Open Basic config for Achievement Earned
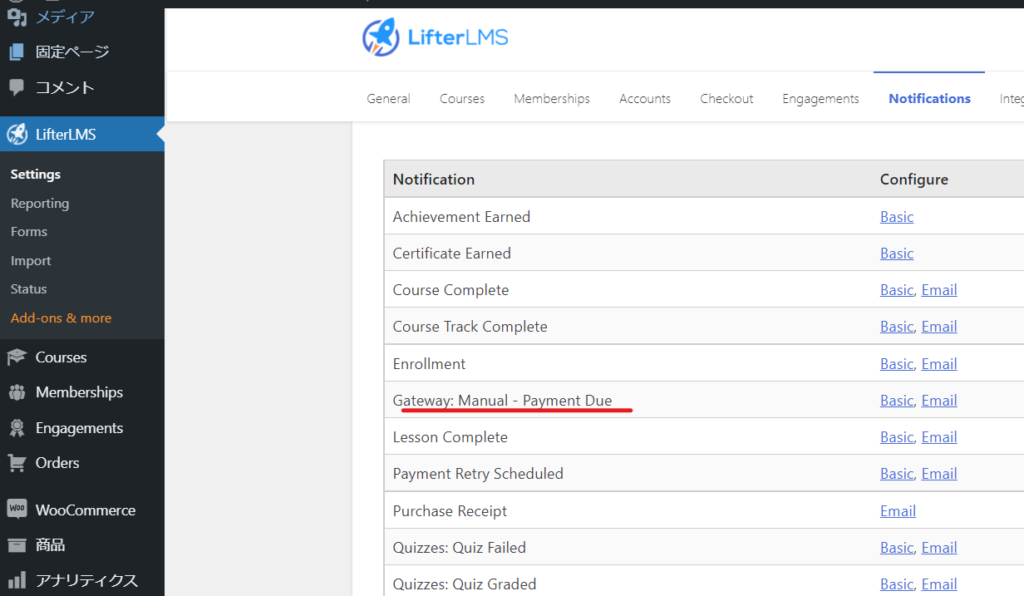1024x596 pixels. 897,217
